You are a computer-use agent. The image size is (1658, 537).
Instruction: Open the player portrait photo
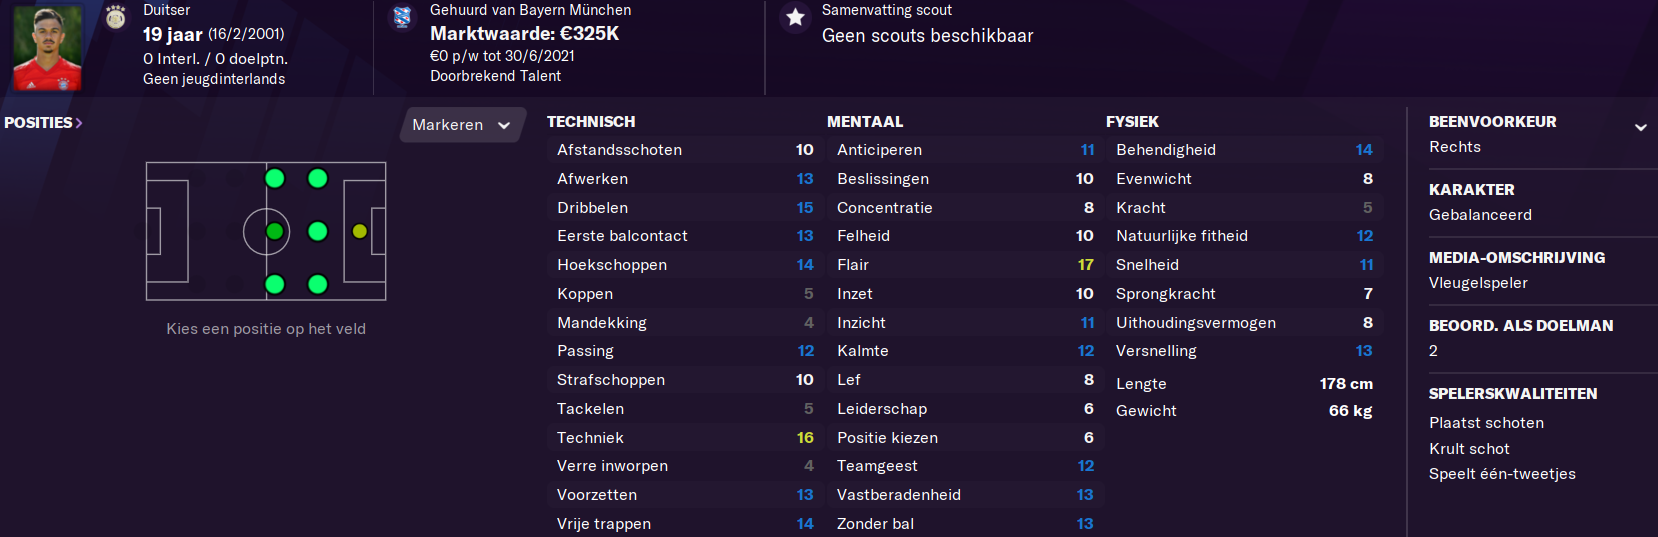click(47, 47)
